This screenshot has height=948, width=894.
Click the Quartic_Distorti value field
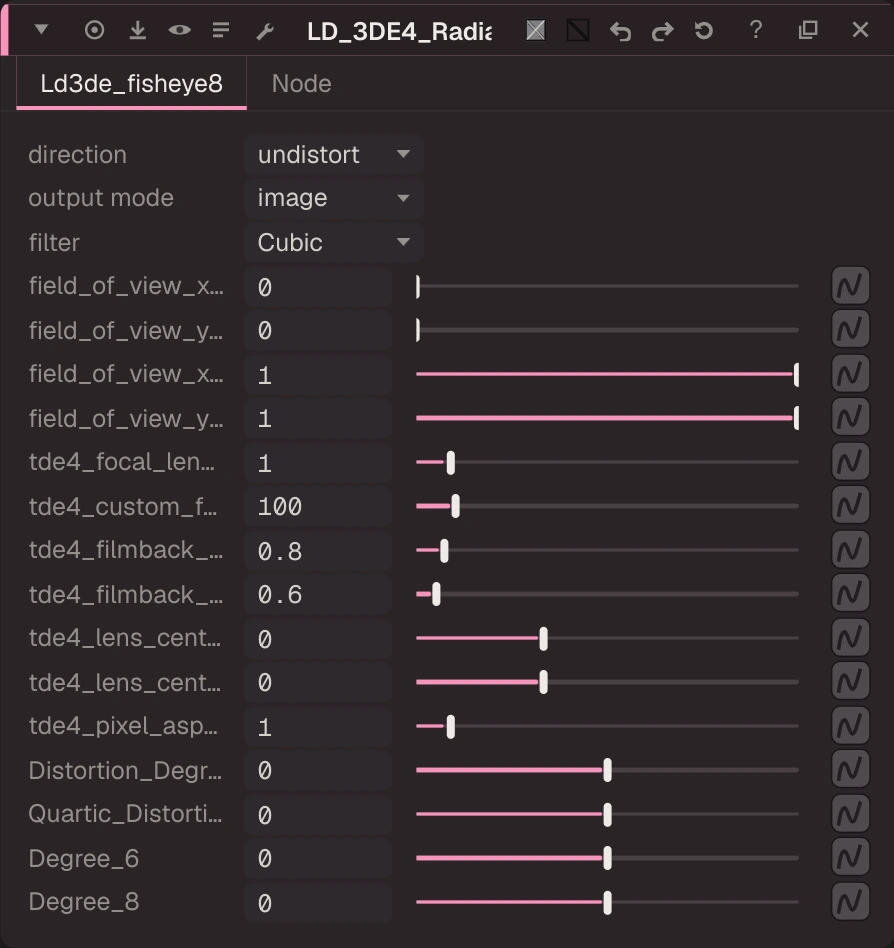(x=319, y=814)
